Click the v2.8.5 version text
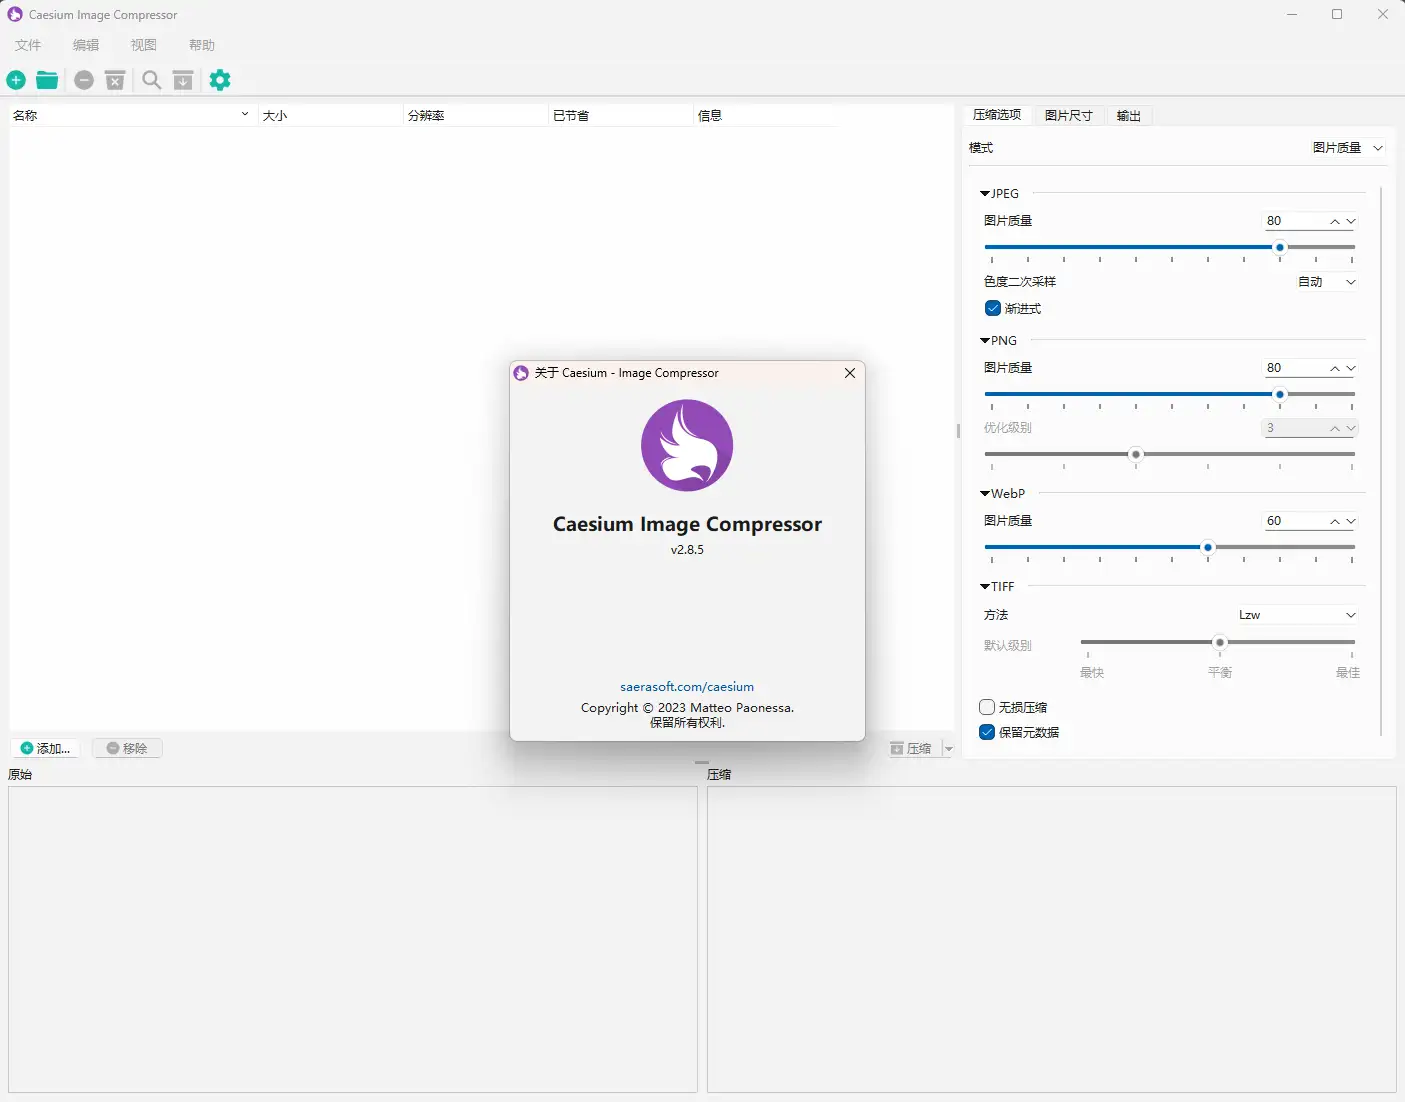 pyautogui.click(x=687, y=550)
